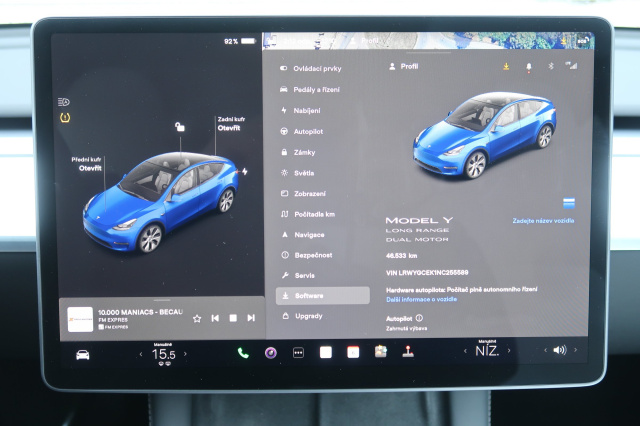Open car controls icon in bottom bar
Image resolution: width=640 pixels, height=426 pixels.
tap(82, 355)
